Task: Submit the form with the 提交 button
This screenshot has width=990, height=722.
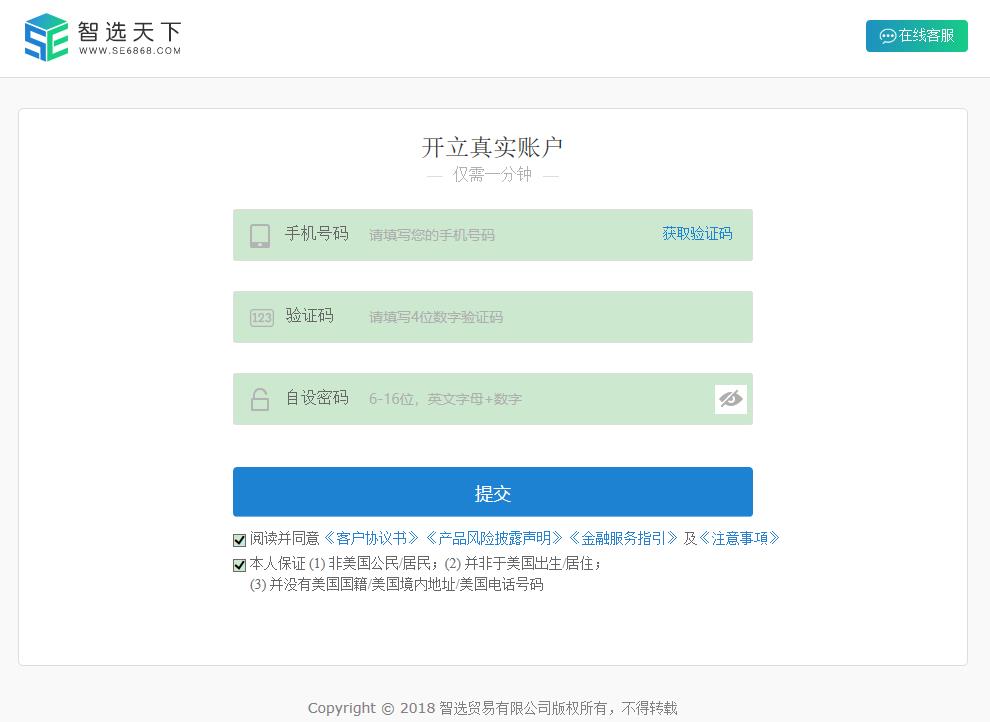Action: pos(492,492)
